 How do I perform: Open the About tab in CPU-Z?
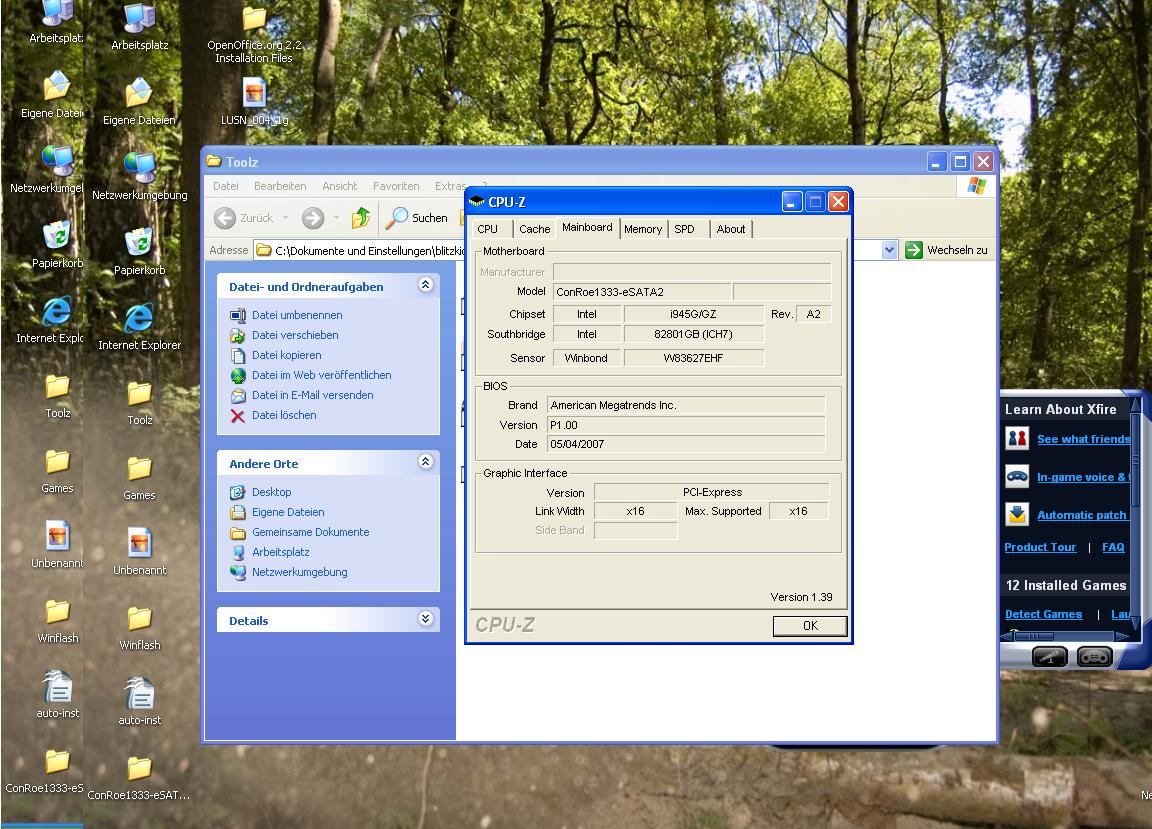click(731, 229)
